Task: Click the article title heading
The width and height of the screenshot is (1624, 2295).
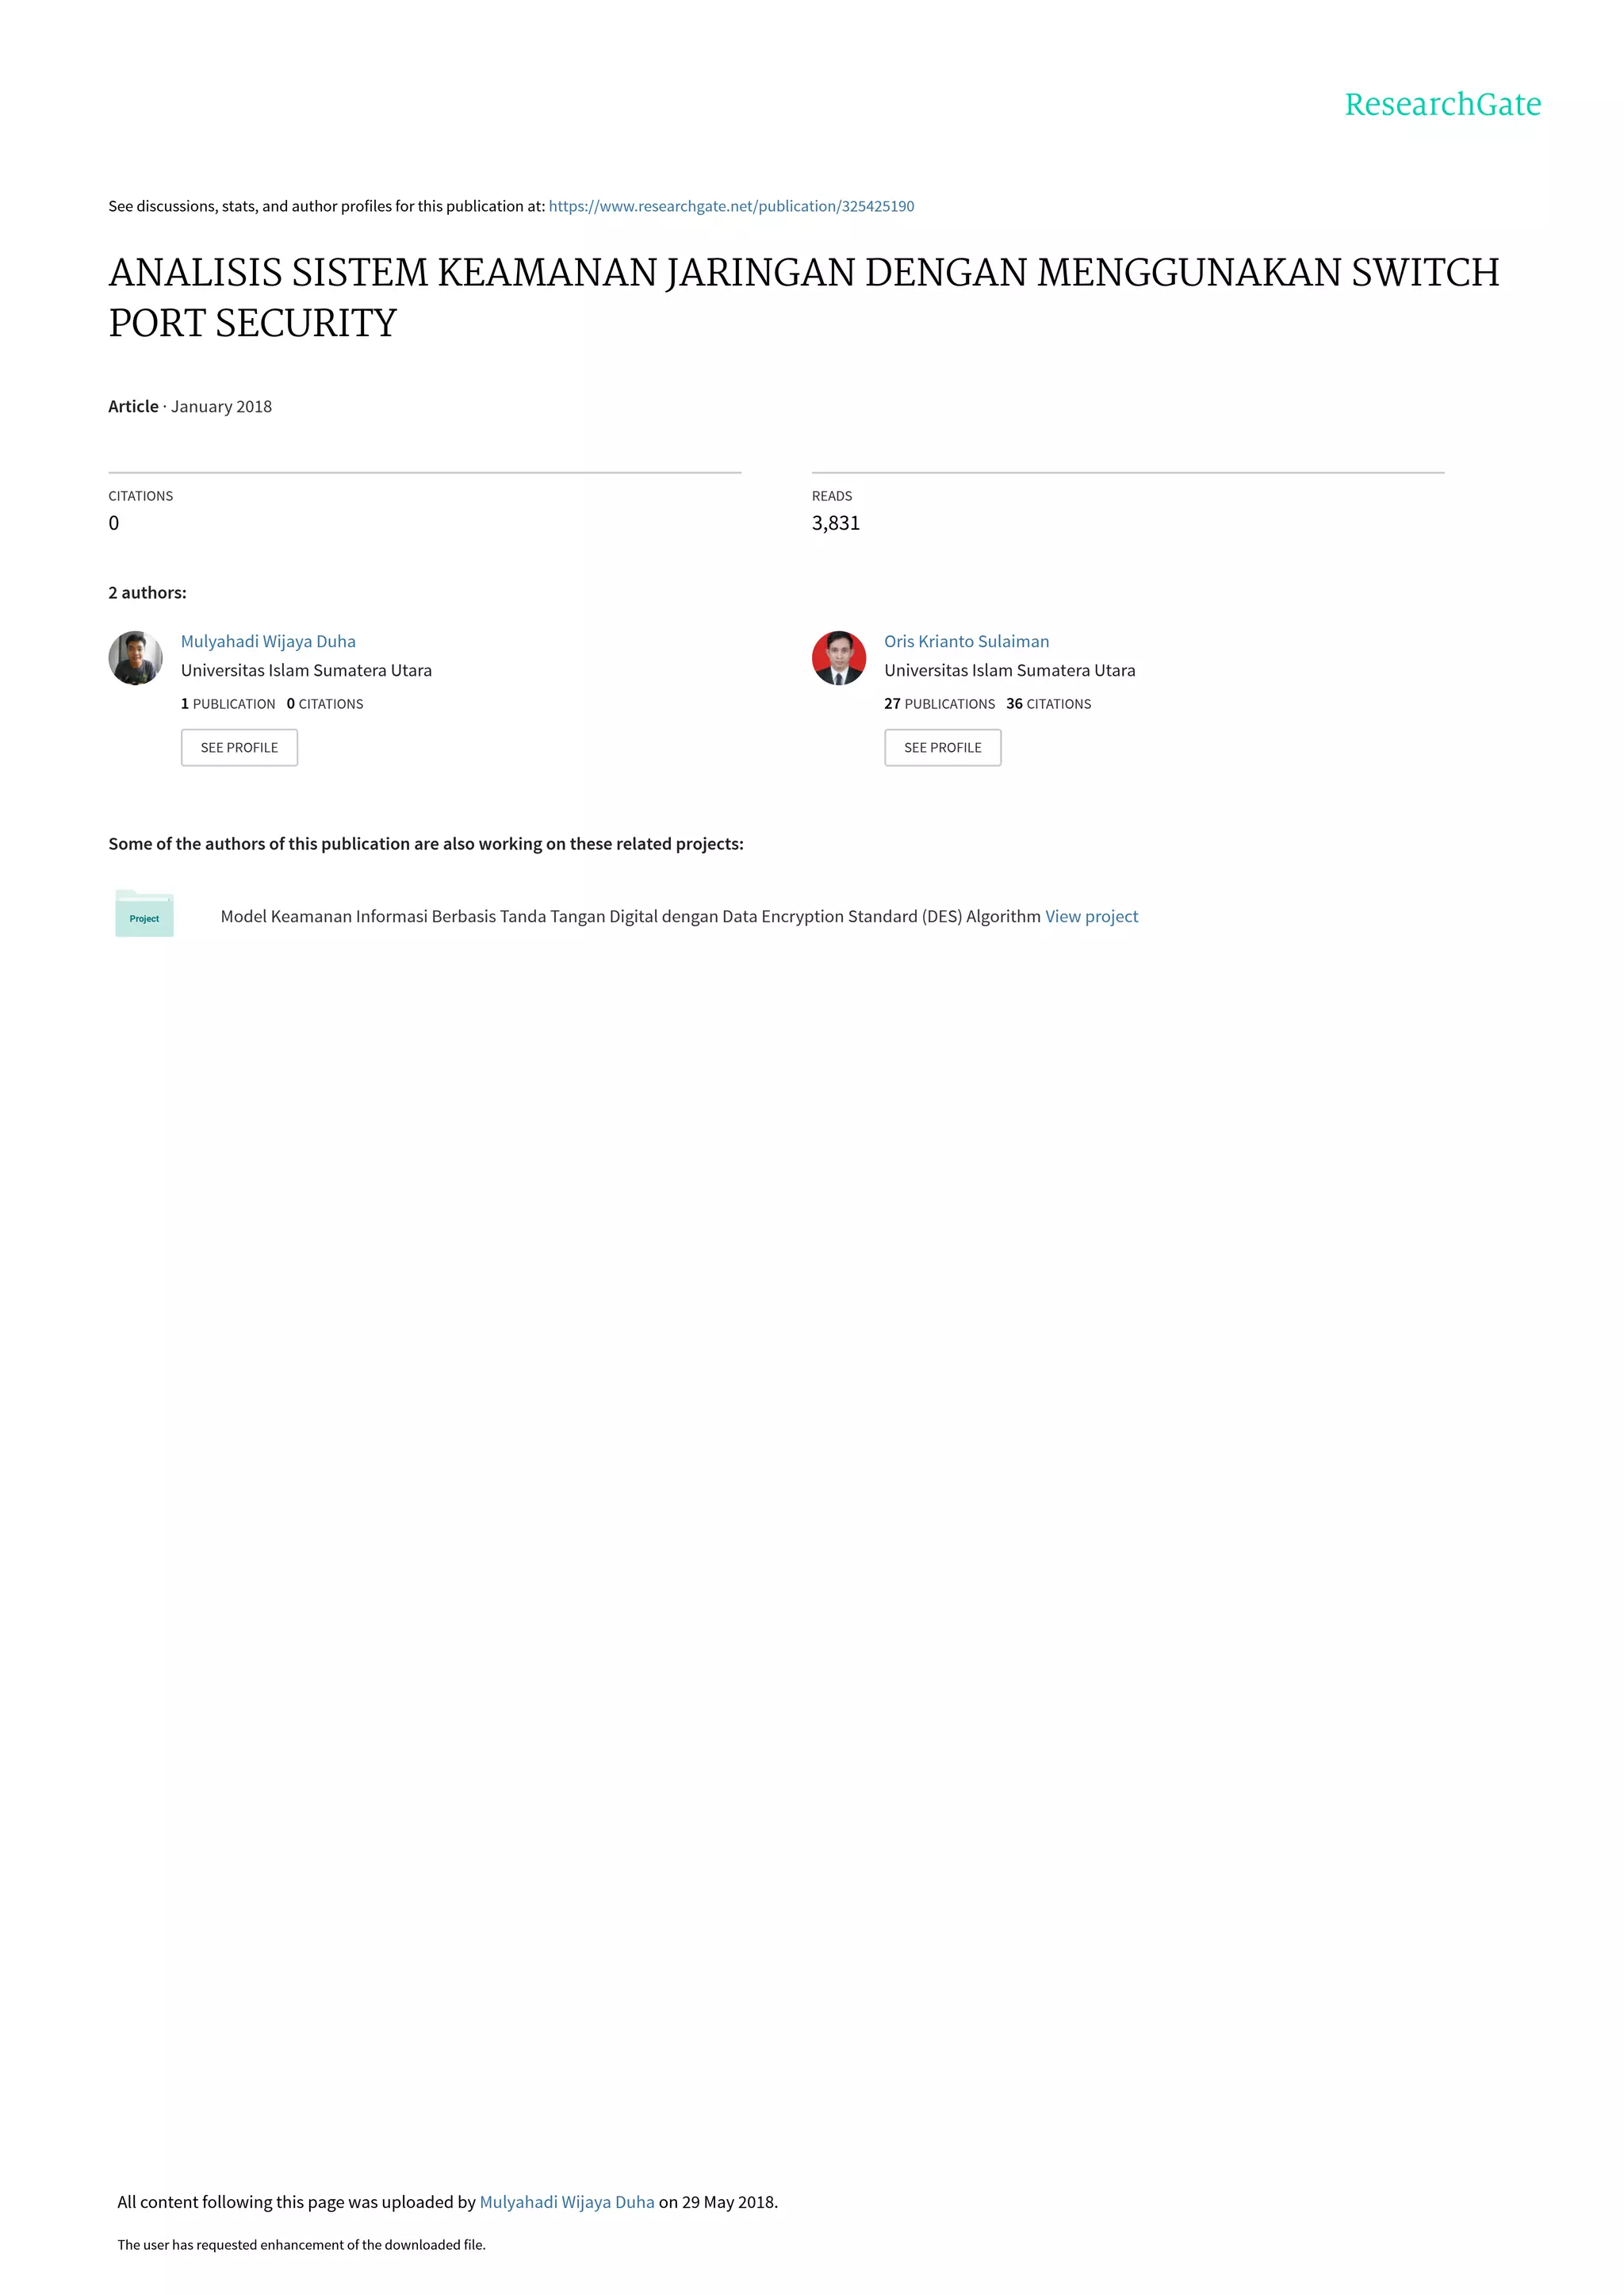Action: pos(804,297)
